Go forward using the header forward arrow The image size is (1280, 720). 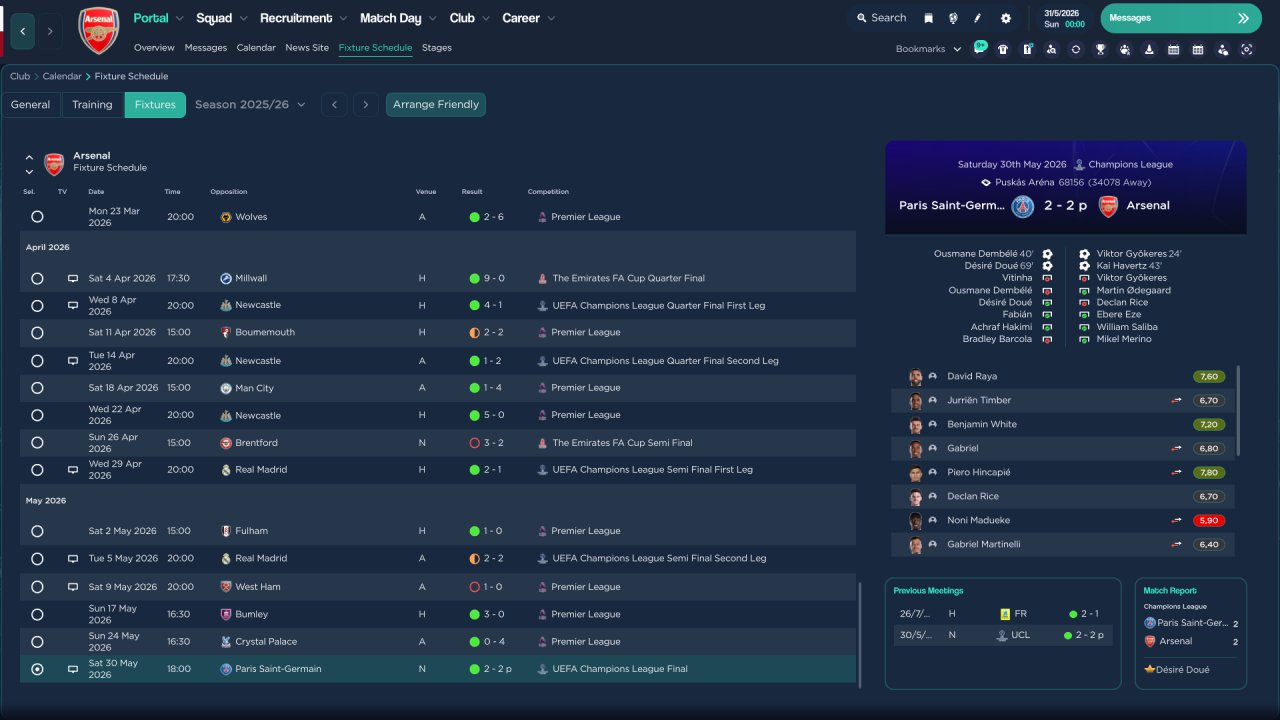point(50,31)
